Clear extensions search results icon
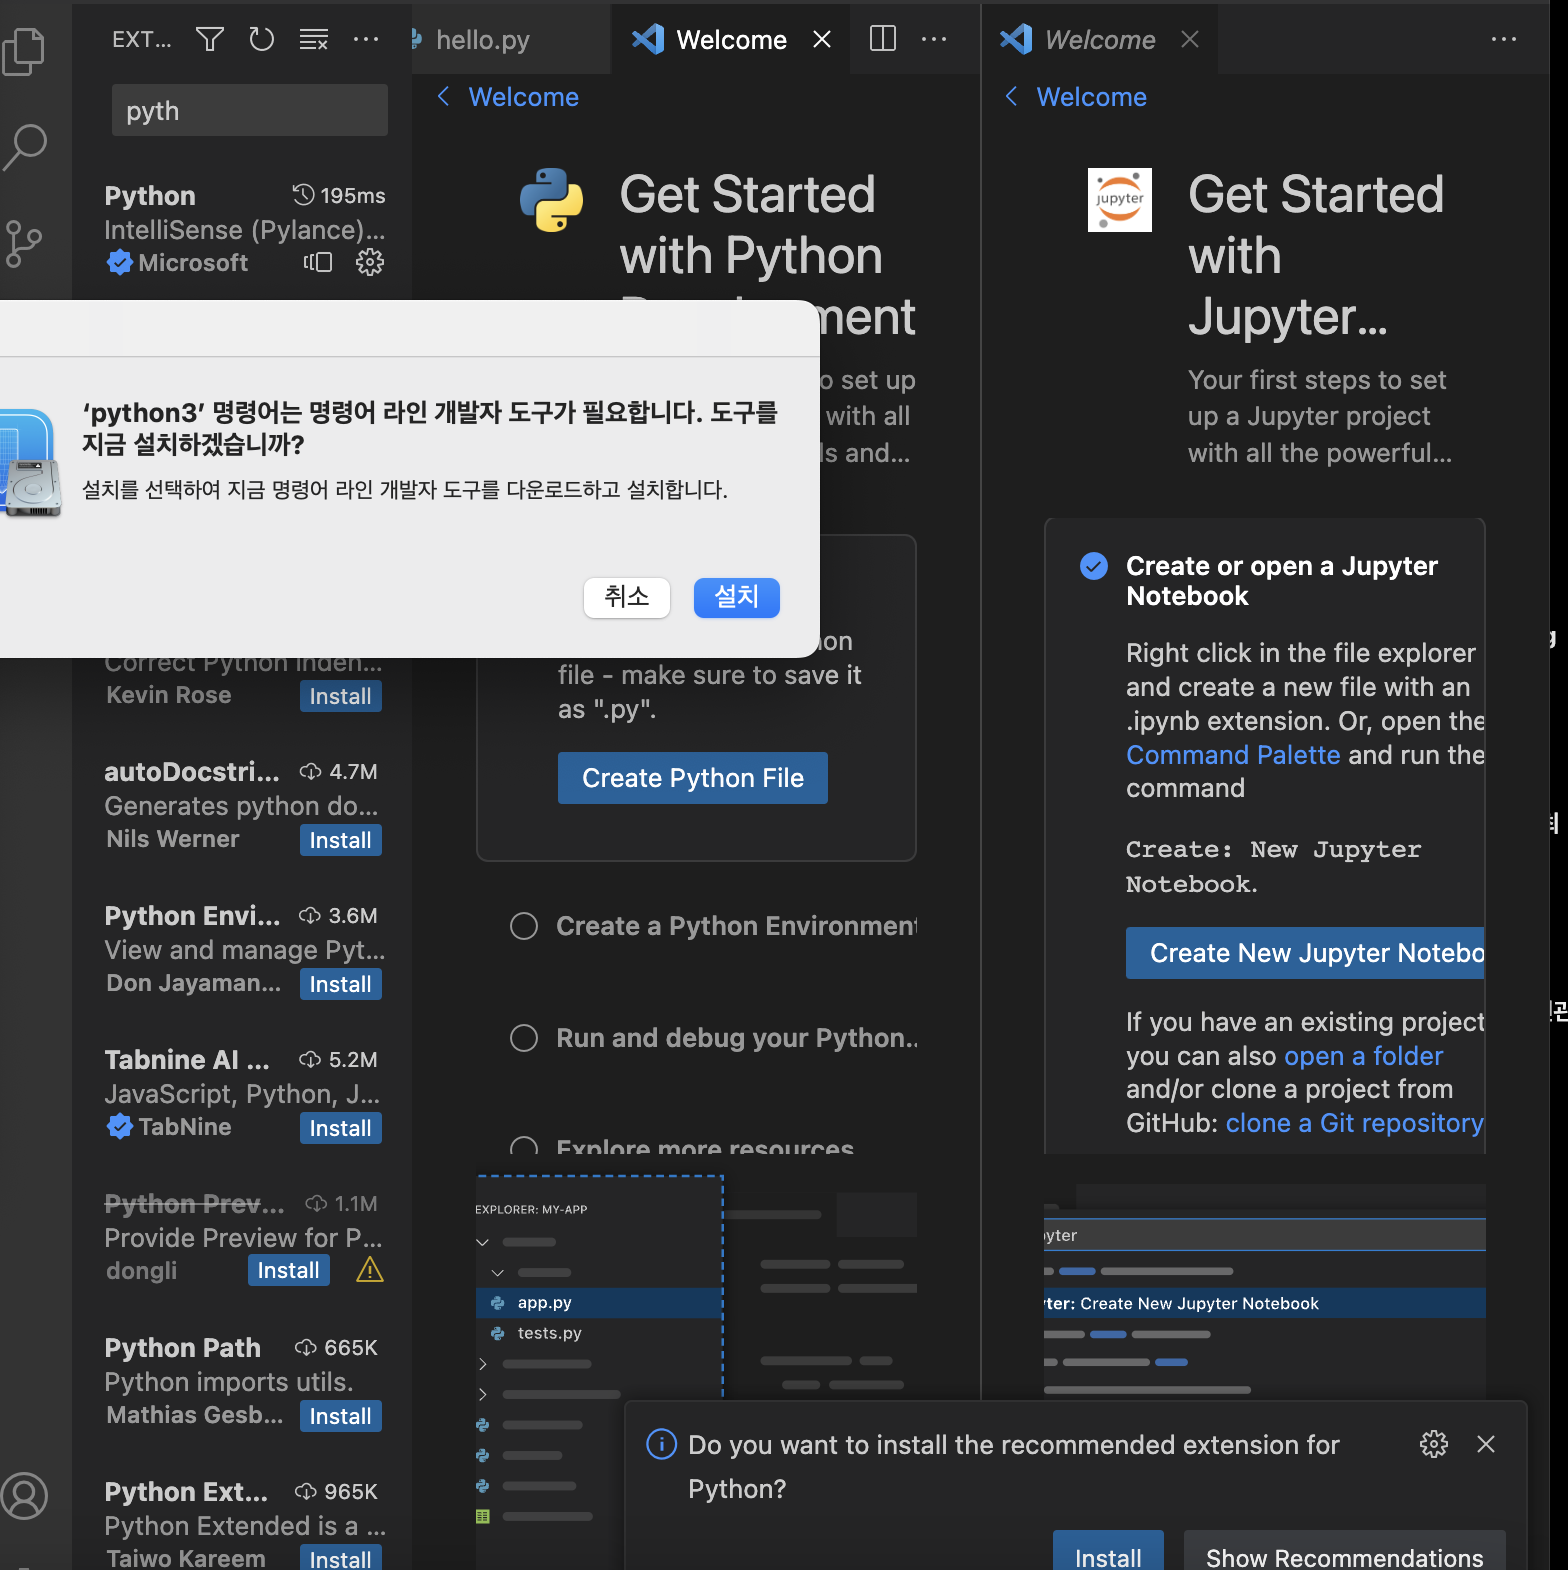 314,39
